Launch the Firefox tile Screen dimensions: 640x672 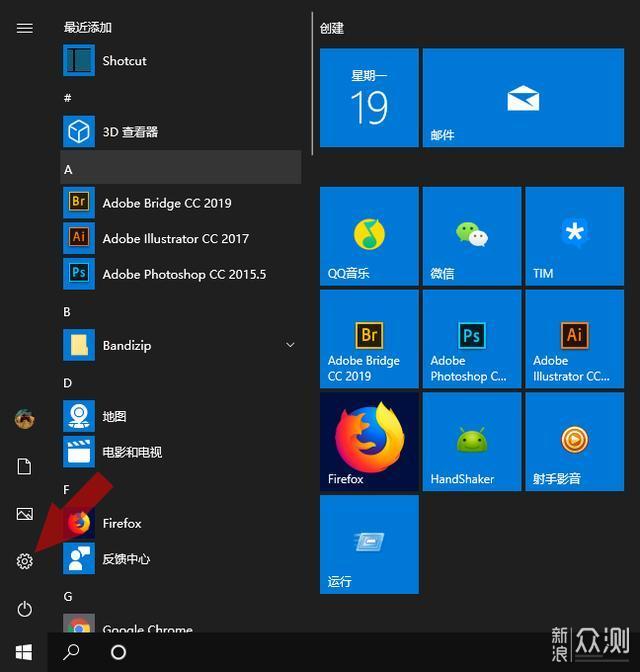tap(369, 442)
